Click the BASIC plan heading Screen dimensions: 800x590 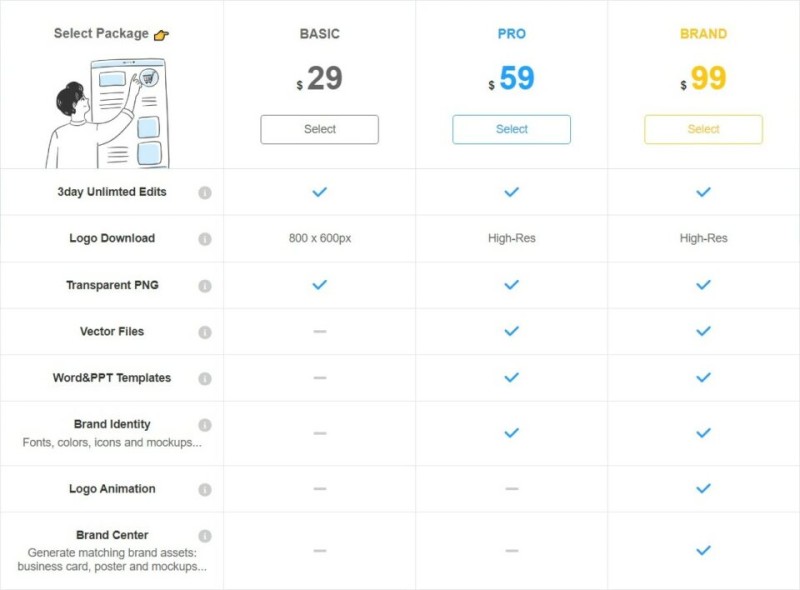click(x=319, y=34)
